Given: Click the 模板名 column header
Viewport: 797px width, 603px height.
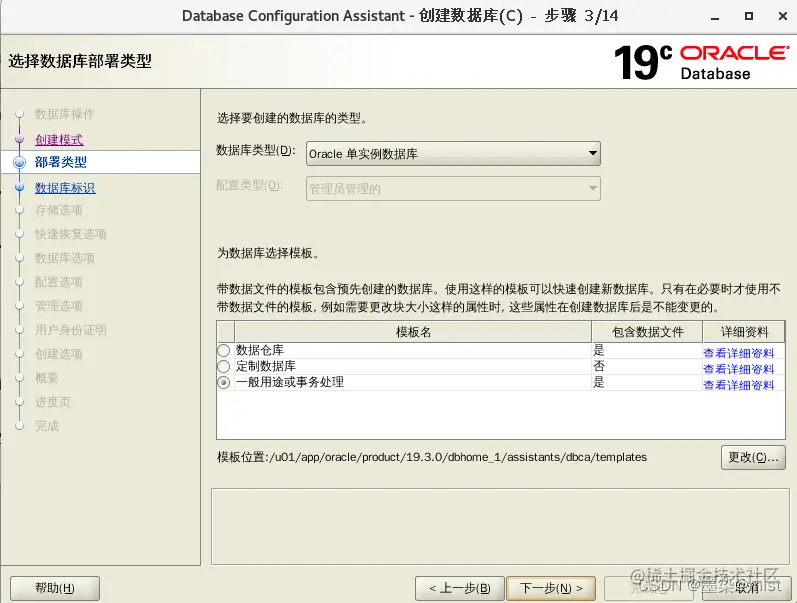Looking at the screenshot, I should (413, 332).
